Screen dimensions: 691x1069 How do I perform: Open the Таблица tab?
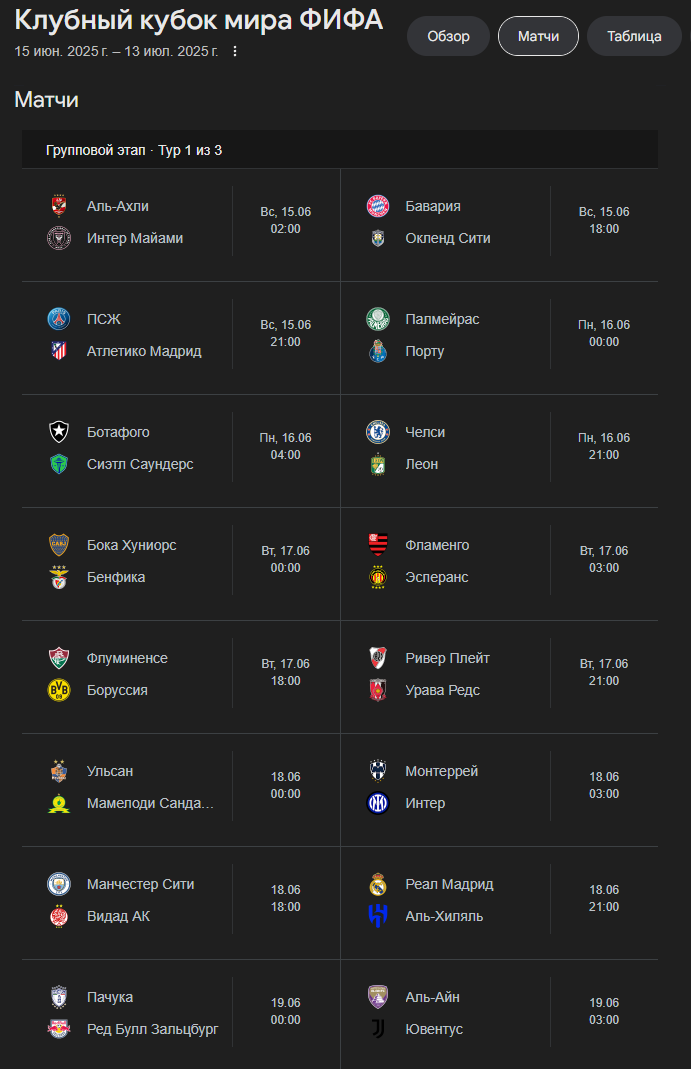tap(634, 36)
